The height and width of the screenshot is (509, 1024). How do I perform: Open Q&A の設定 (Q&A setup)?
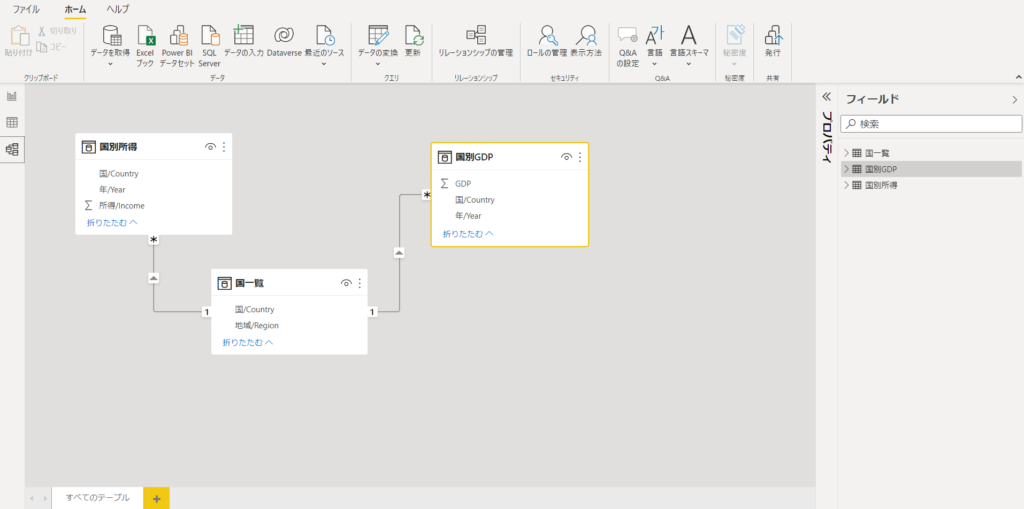pos(627,35)
